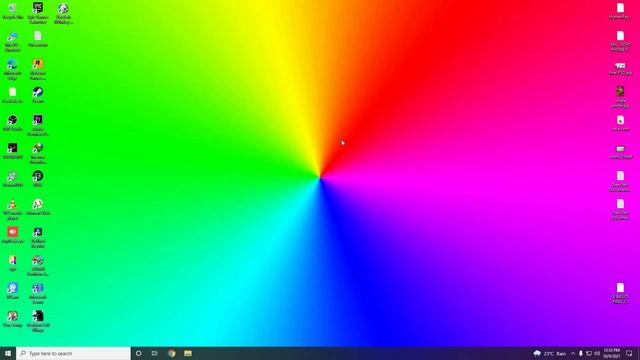The image size is (640, 360).
Task: Open the volume control tray icon
Action: [597, 353]
